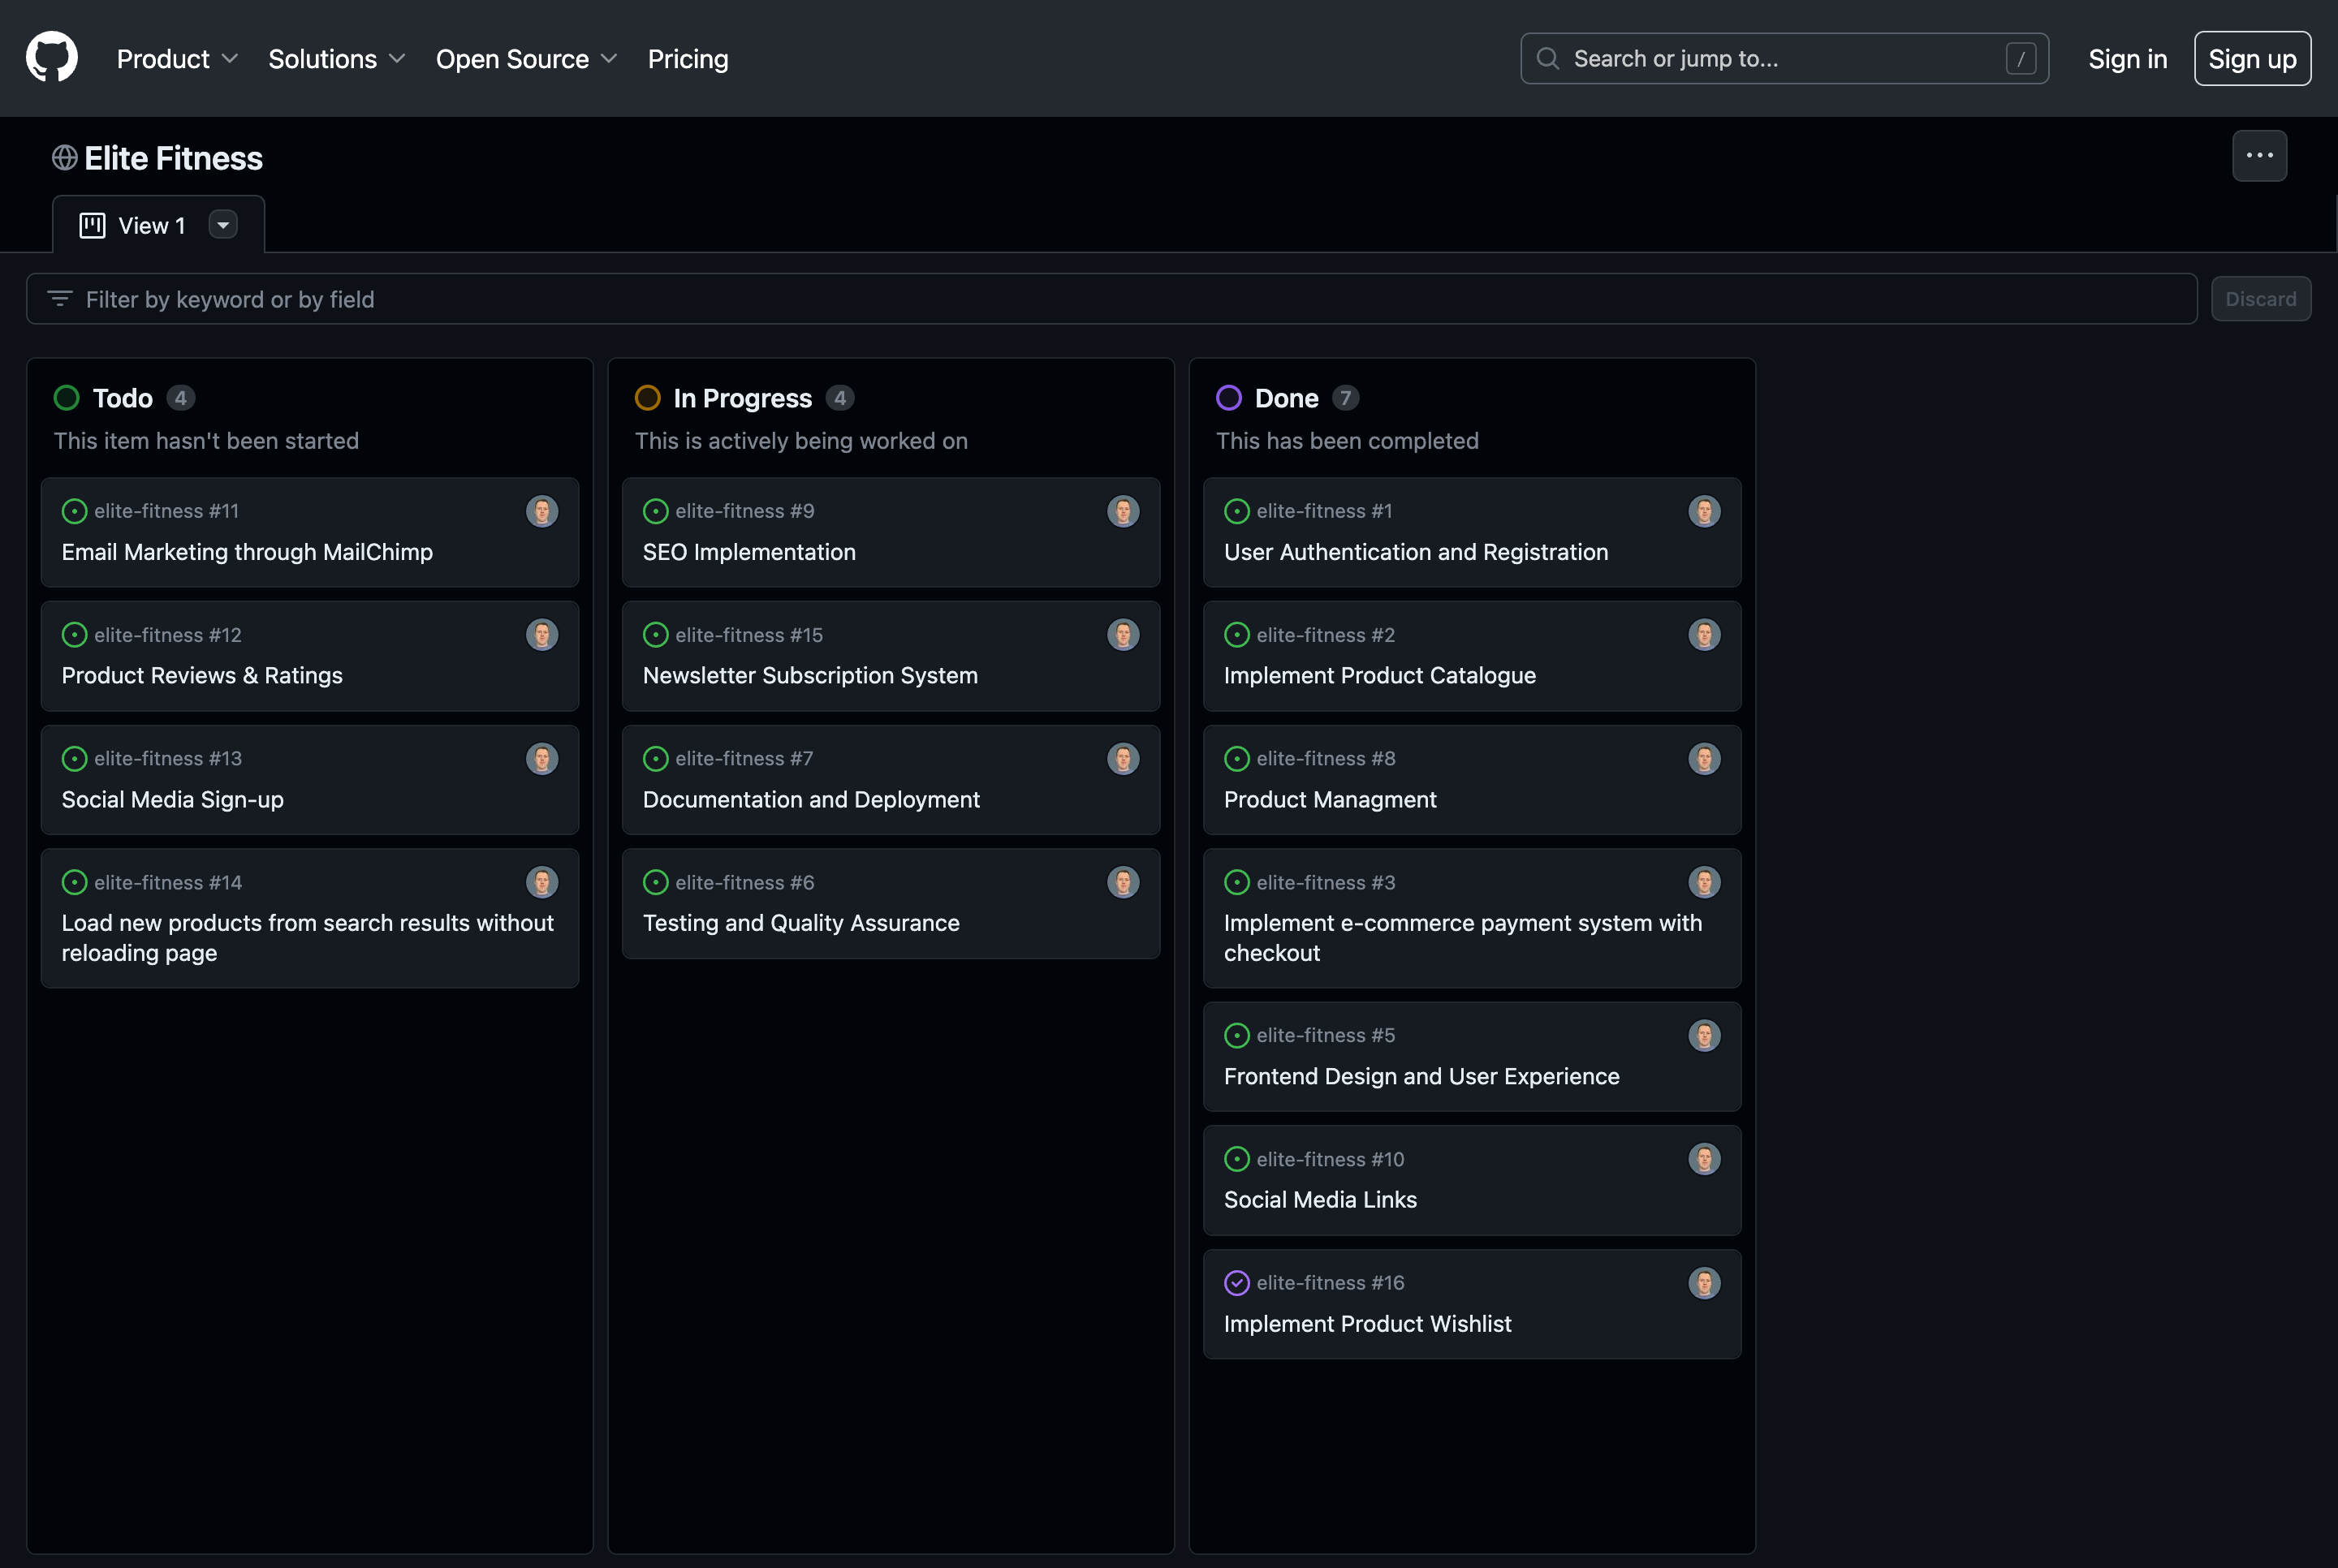Click the In Progress count badge 4
The height and width of the screenshot is (1568, 2338).
pos(840,398)
